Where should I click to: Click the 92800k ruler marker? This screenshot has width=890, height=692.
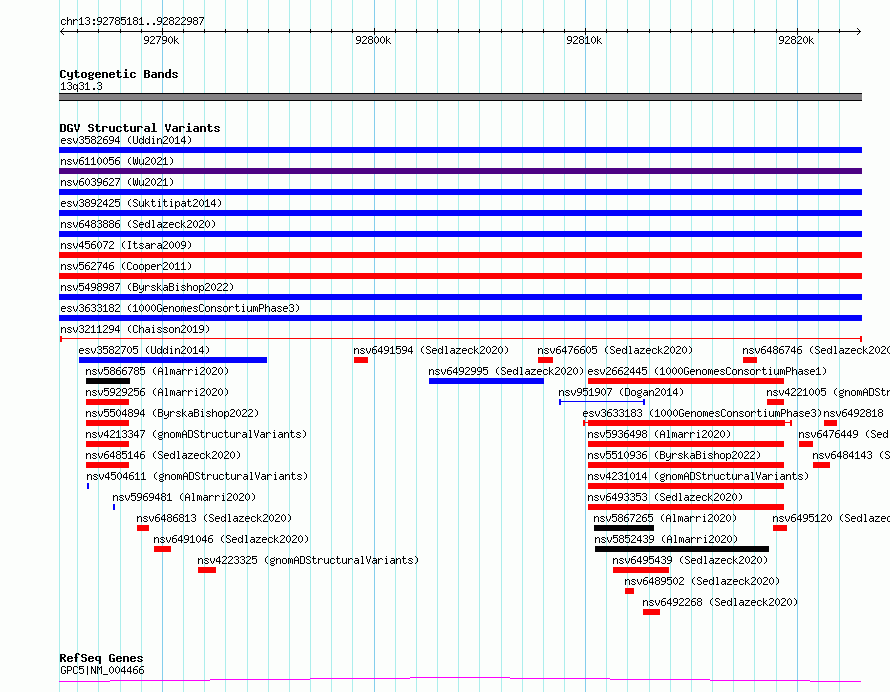(373, 40)
